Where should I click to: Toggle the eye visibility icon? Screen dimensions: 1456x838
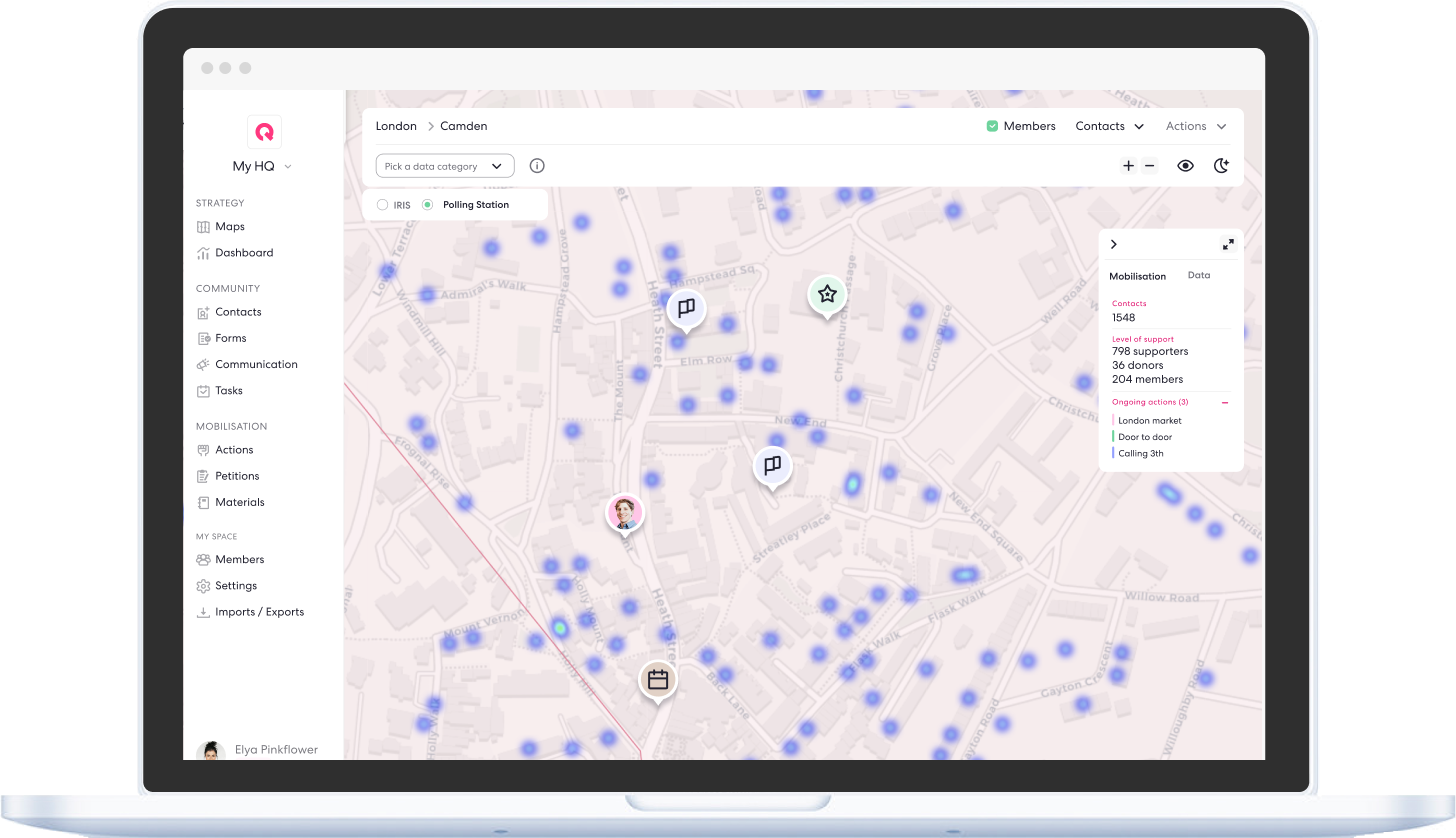pyautogui.click(x=1185, y=166)
